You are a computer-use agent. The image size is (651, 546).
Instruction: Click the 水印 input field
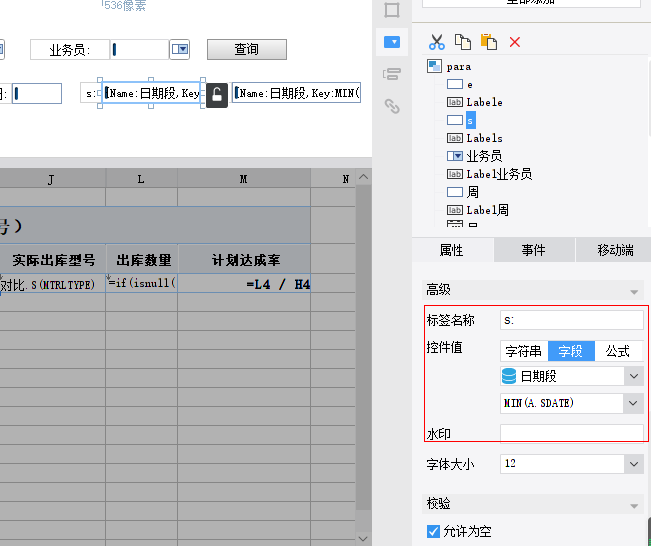pyautogui.click(x=571, y=433)
